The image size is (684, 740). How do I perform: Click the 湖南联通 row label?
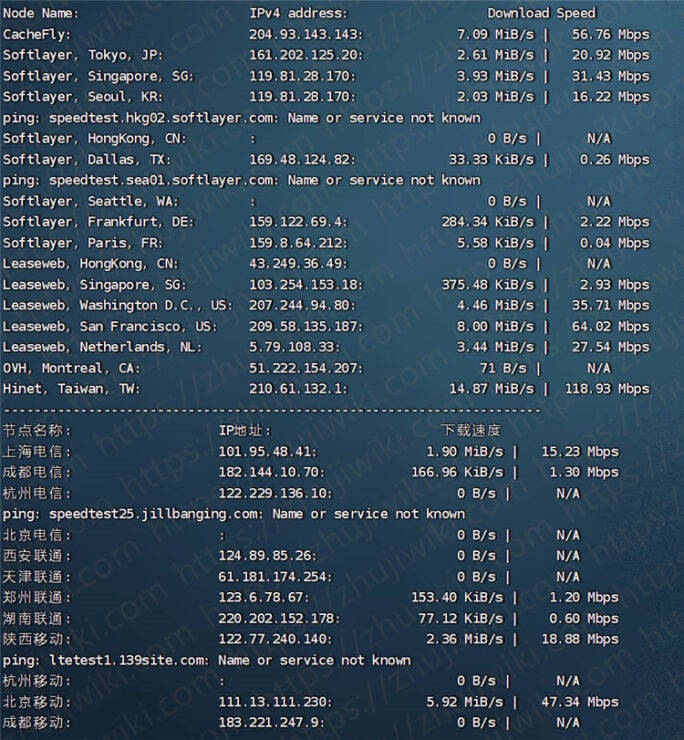click(37, 618)
